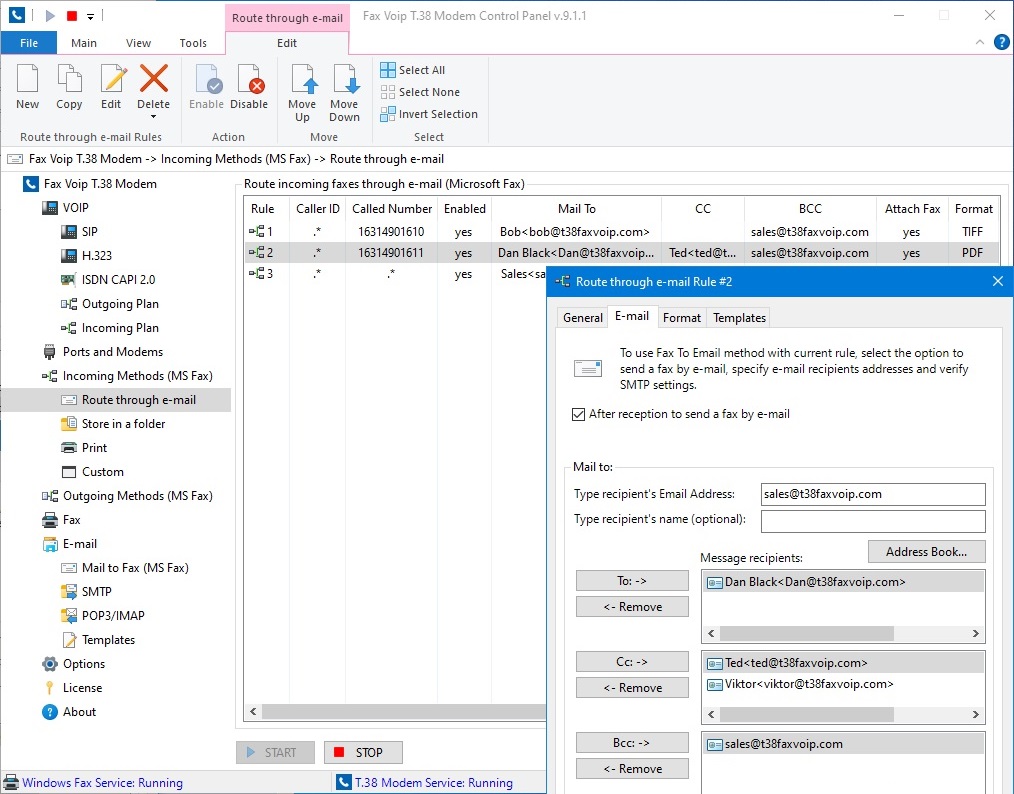Switch to the Tools ribbon tab
This screenshot has width=1014, height=794.
pyautogui.click(x=193, y=43)
